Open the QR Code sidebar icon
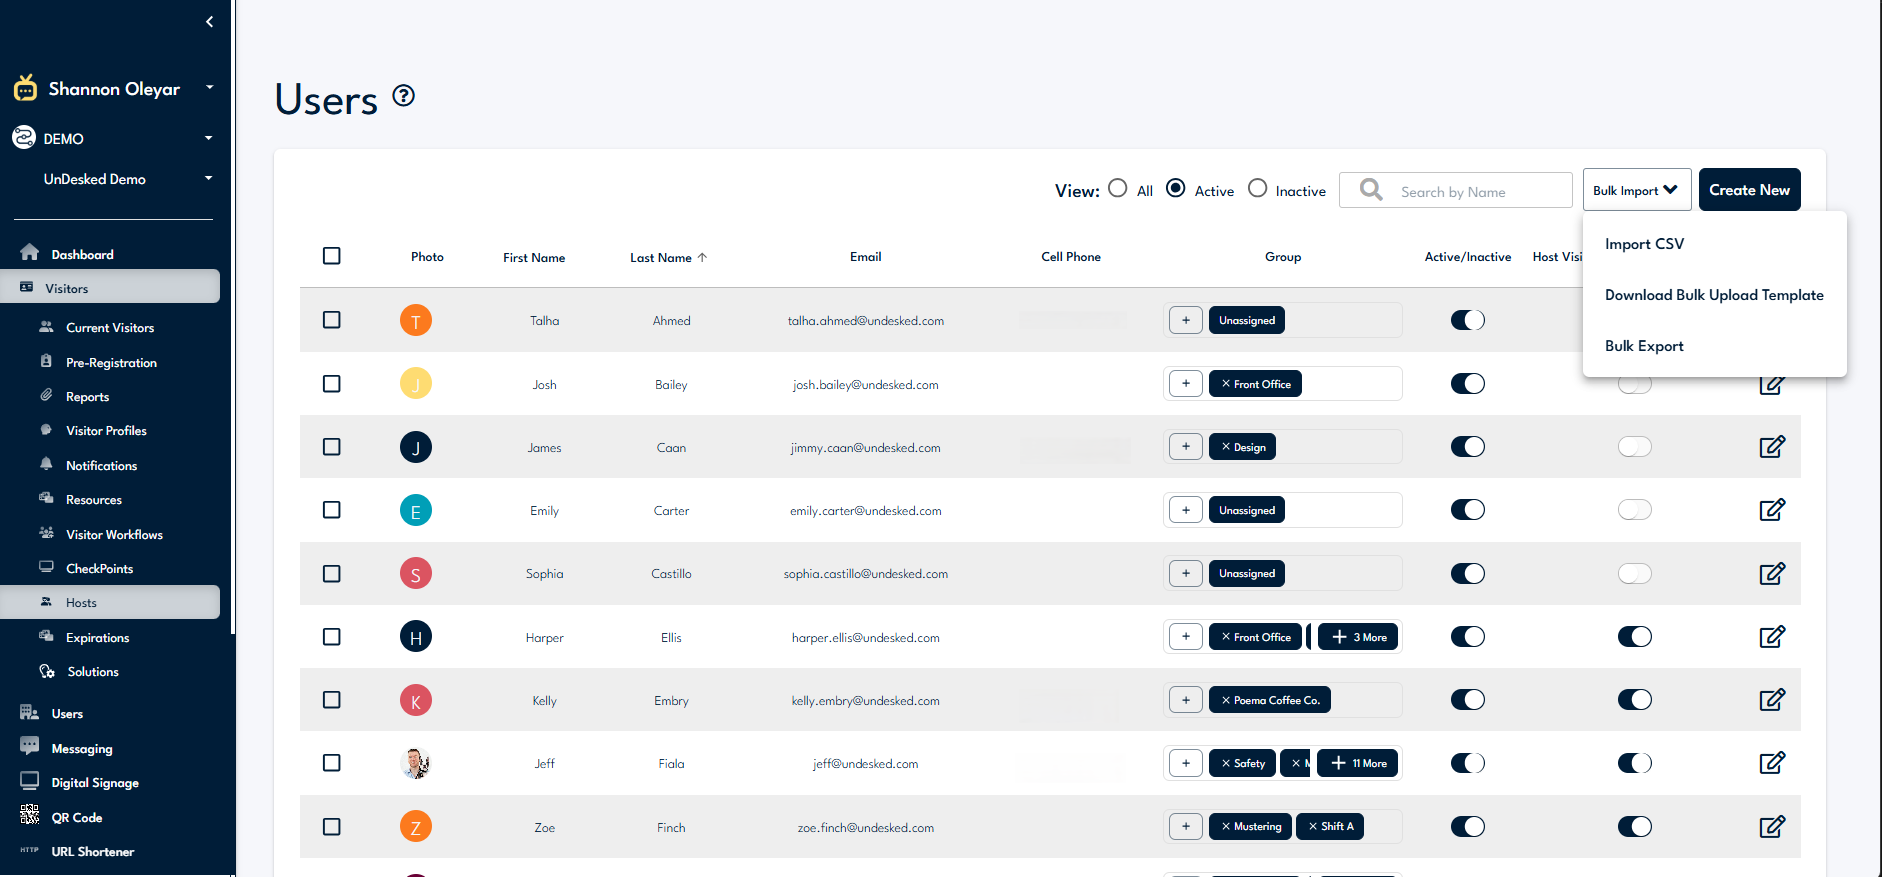The height and width of the screenshot is (877, 1882). 30,816
